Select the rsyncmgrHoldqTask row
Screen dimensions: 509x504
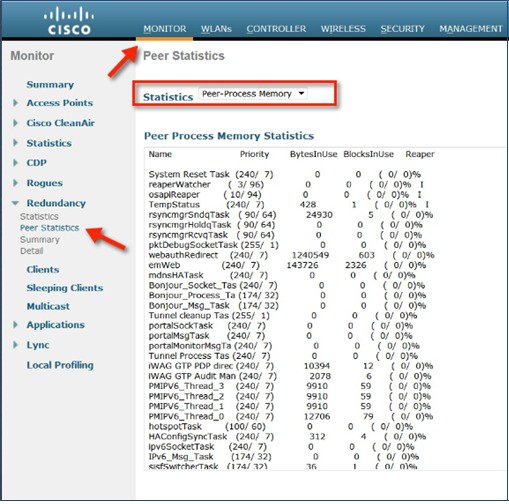tap(285, 225)
